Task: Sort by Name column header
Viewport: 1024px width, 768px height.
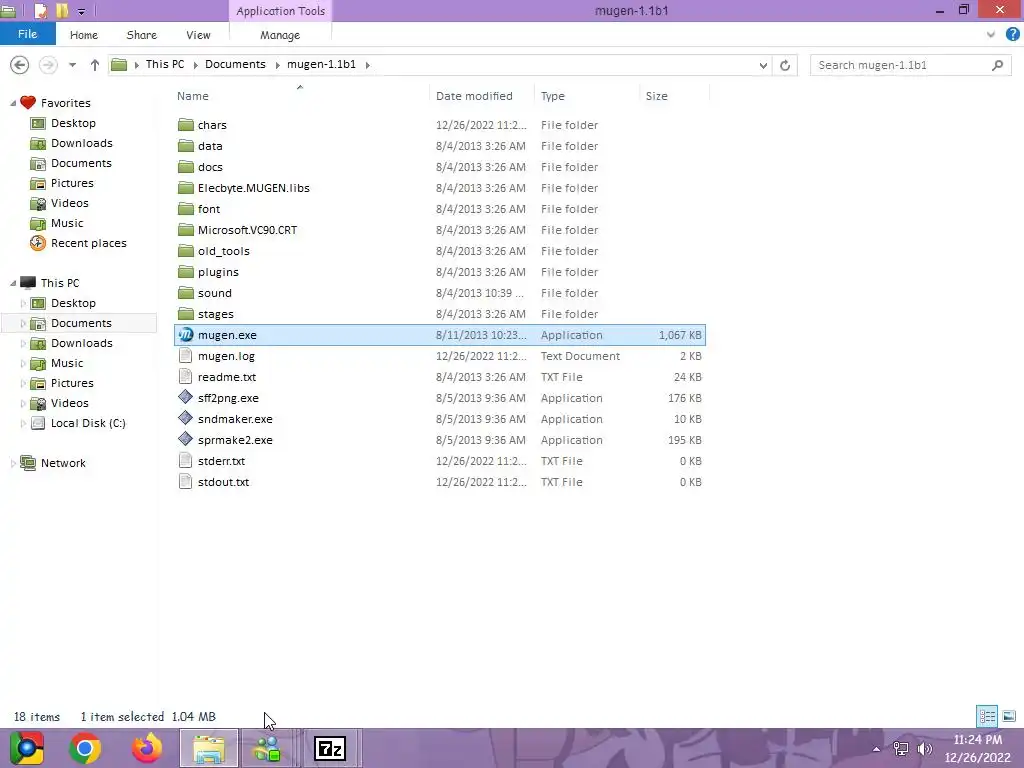Action: pos(193,96)
